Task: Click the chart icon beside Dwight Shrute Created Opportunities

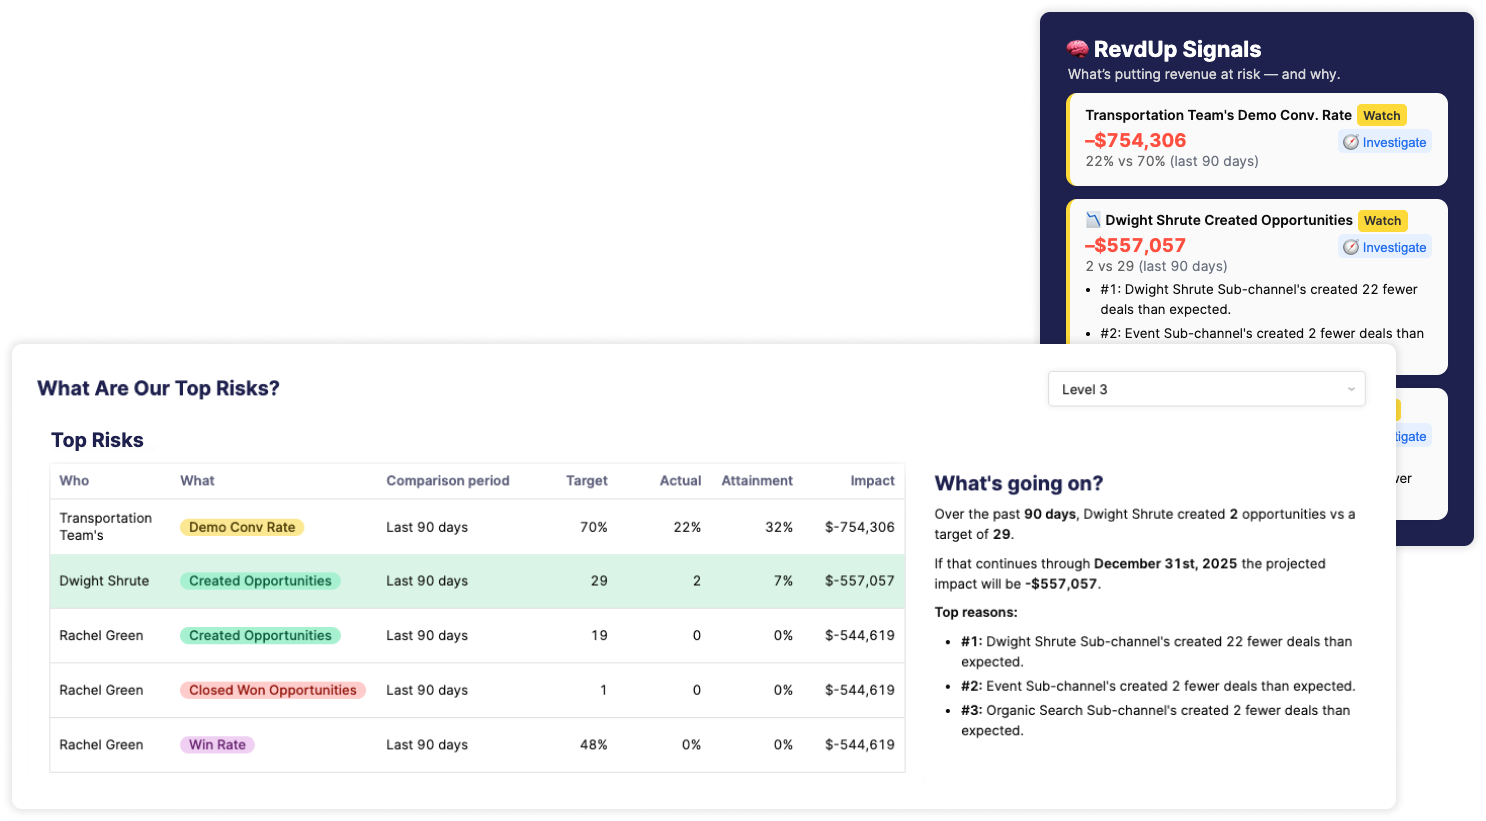Action: click(x=1093, y=220)
